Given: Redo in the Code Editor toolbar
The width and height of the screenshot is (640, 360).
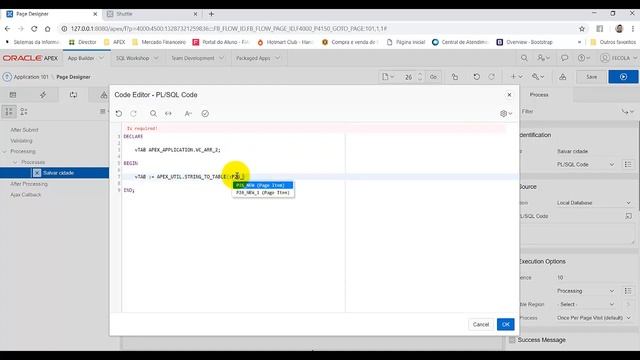Looking at the screenshot, I should (x=133, y=113).
